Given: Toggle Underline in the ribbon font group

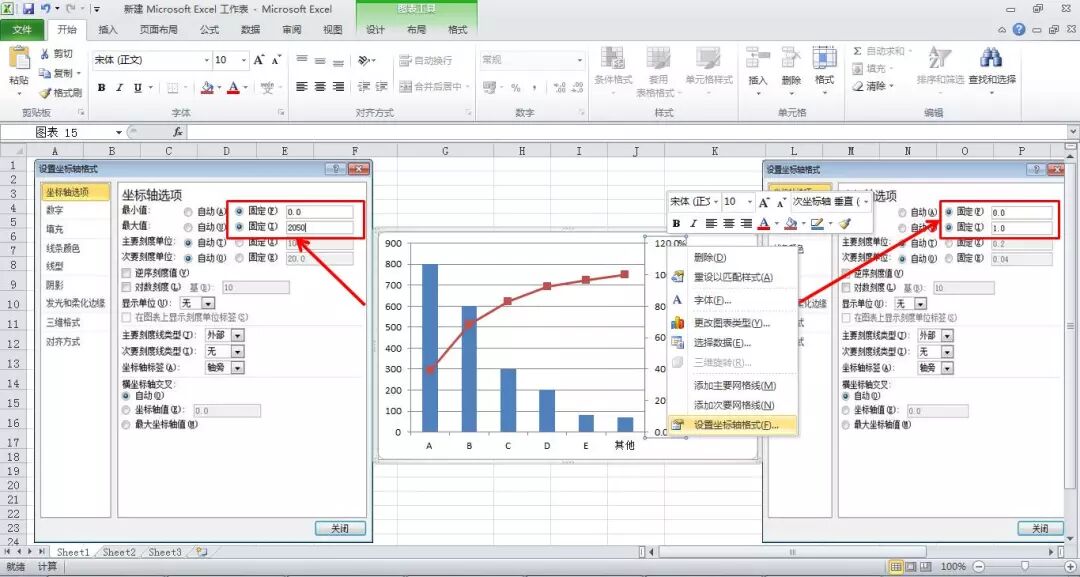Looking at the screenshot, I should pos(137,87).
